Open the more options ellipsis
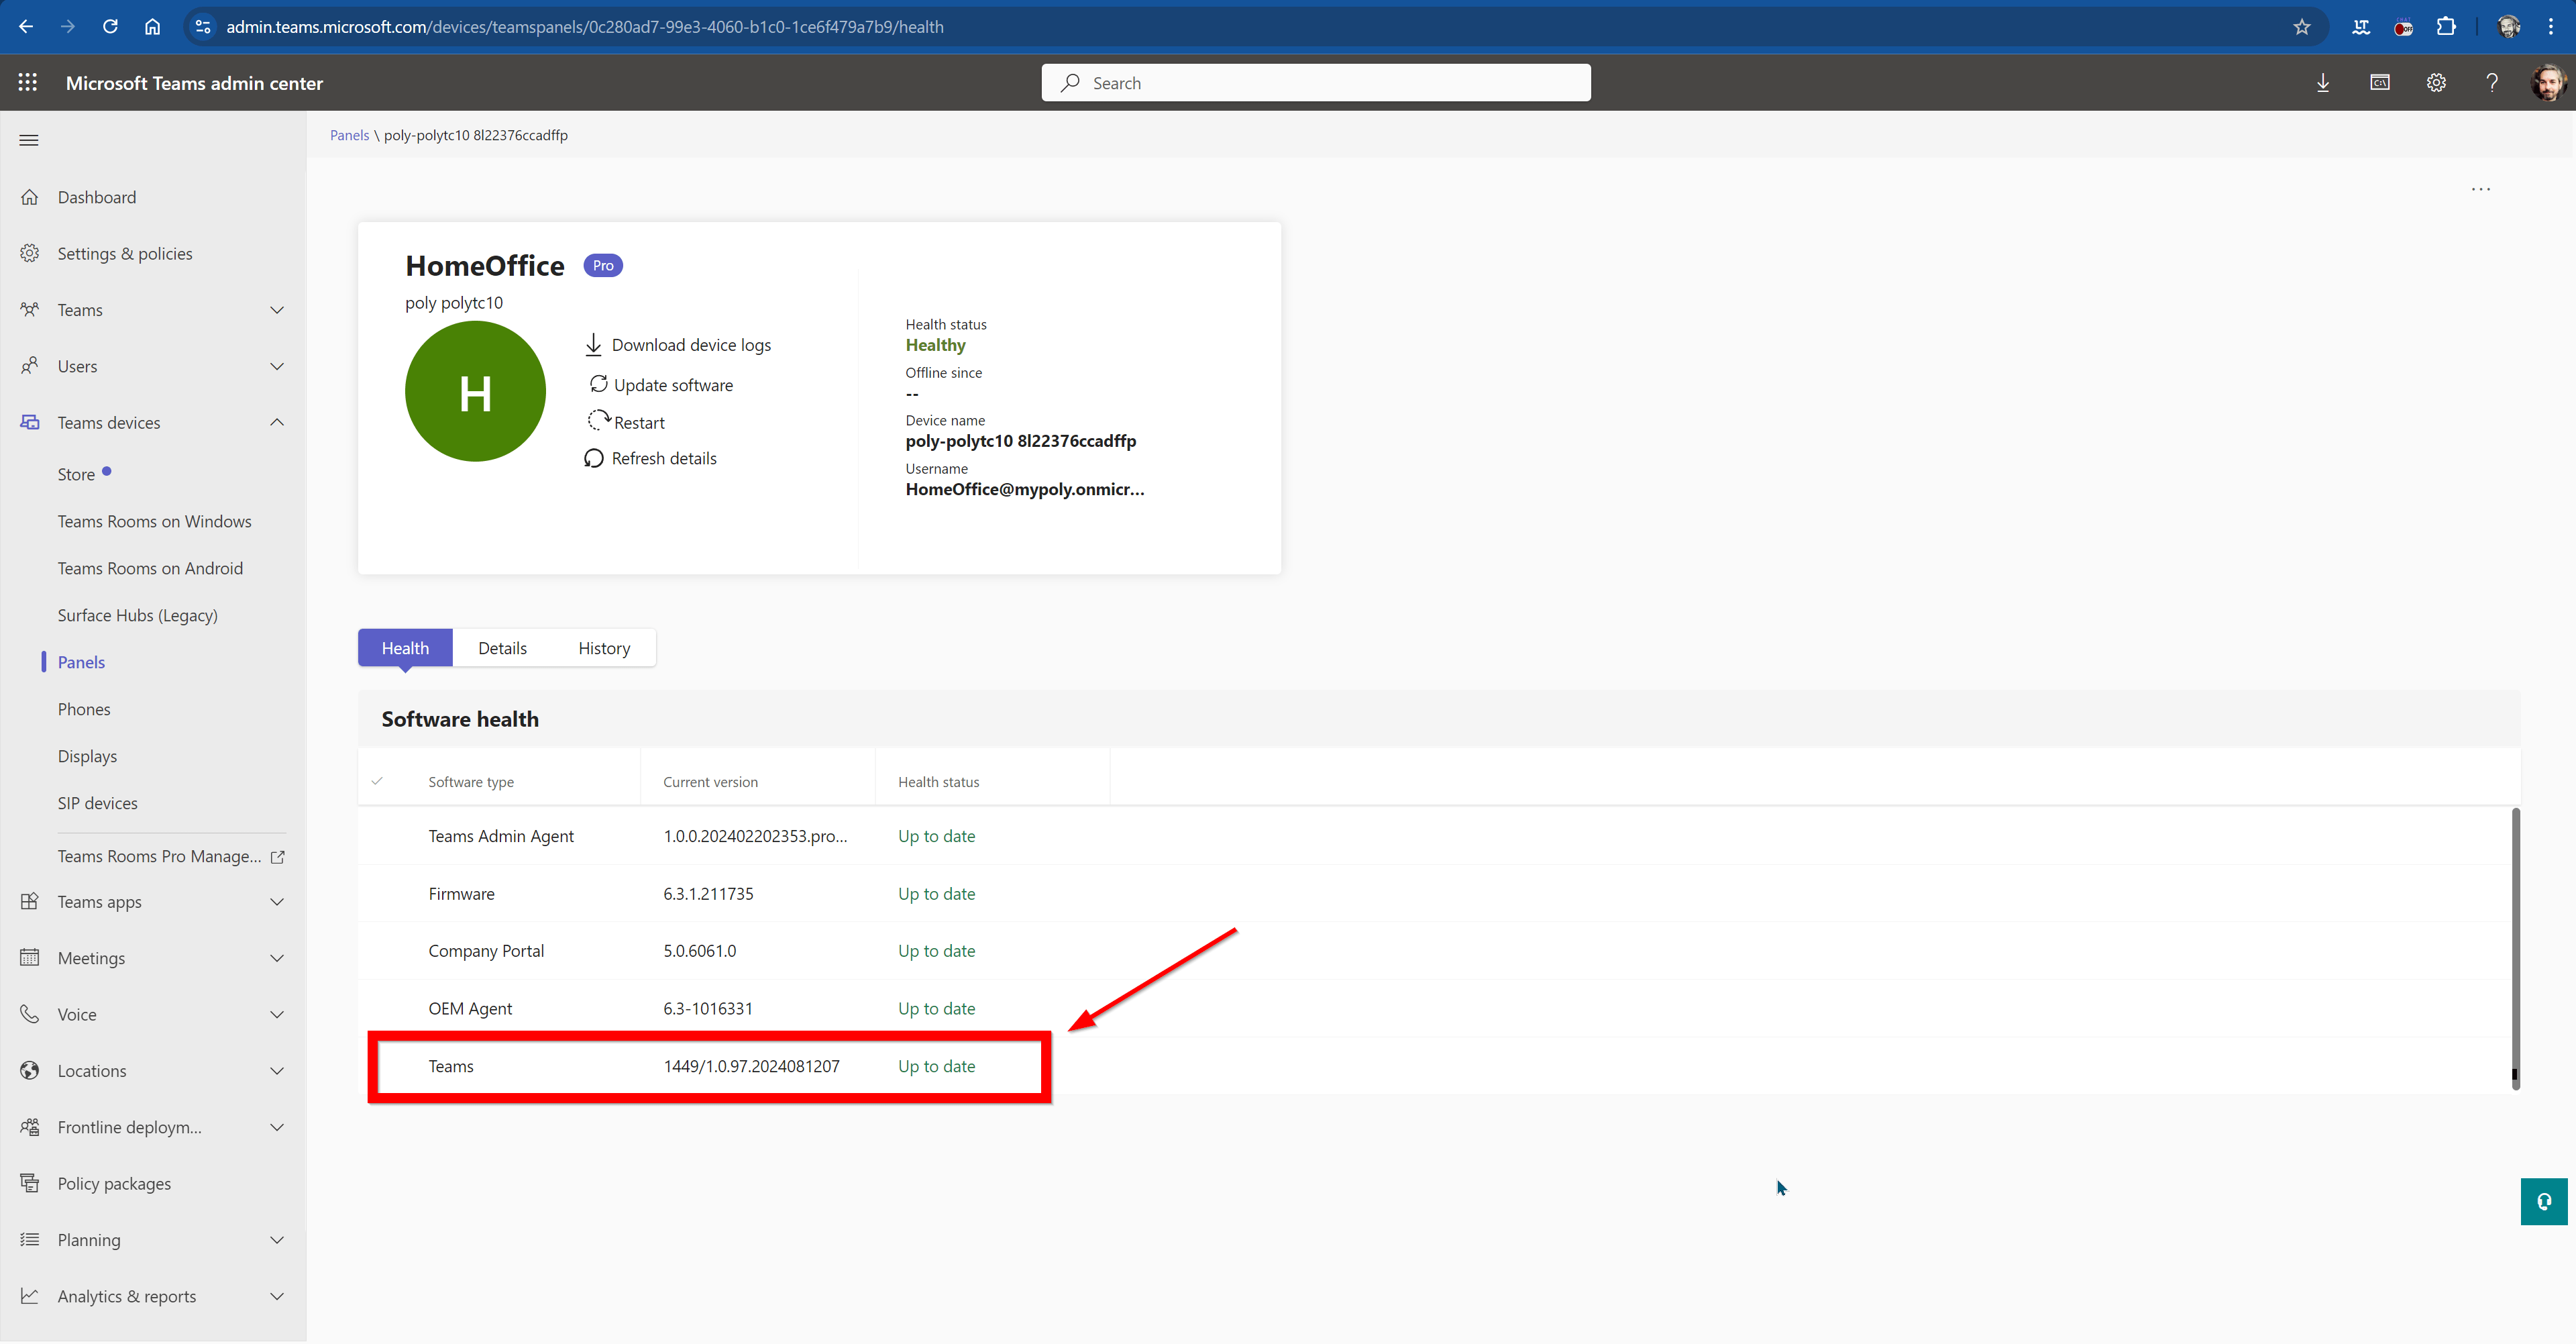The image size is (2576, 1344). point(2481,188)
